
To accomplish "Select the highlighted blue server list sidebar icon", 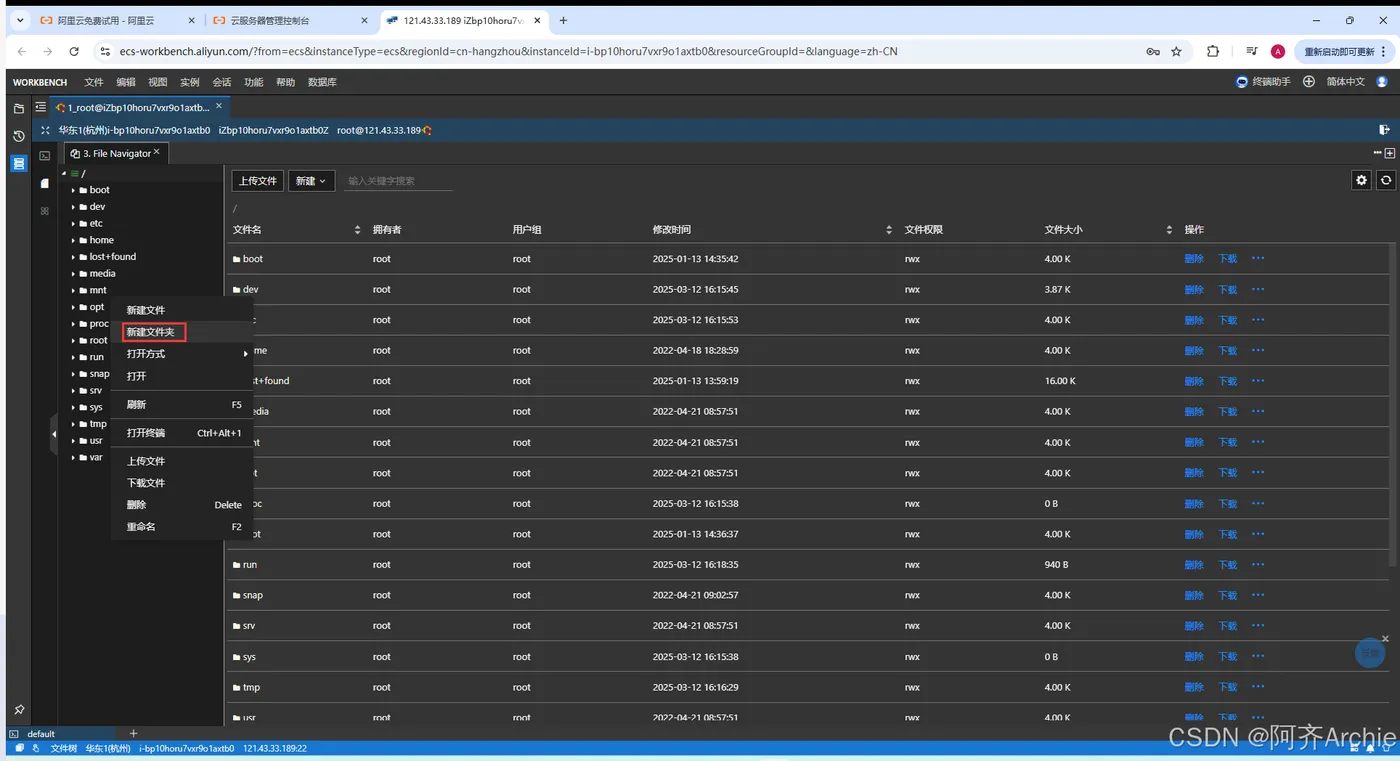I will point(18,163).
